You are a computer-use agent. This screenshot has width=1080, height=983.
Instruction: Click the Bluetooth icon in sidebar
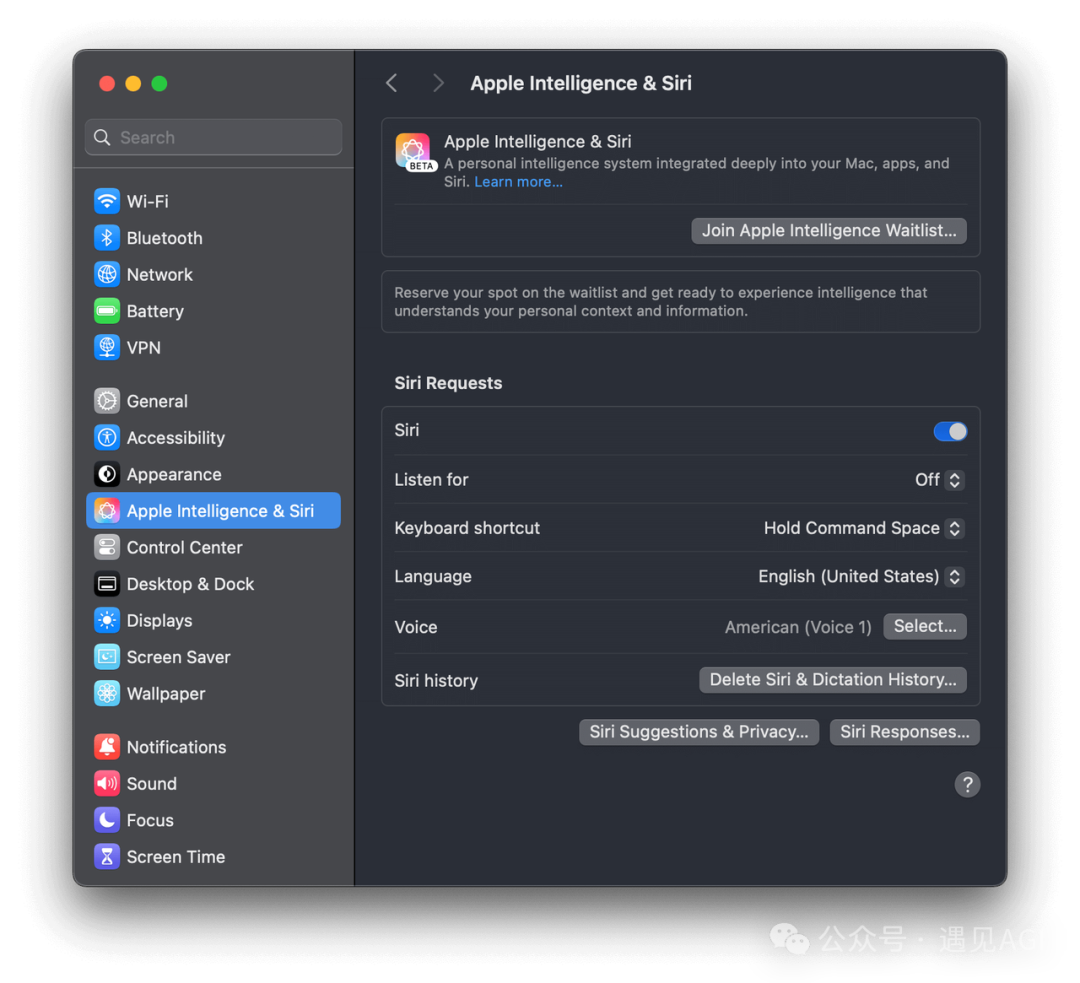pos(107,238)
